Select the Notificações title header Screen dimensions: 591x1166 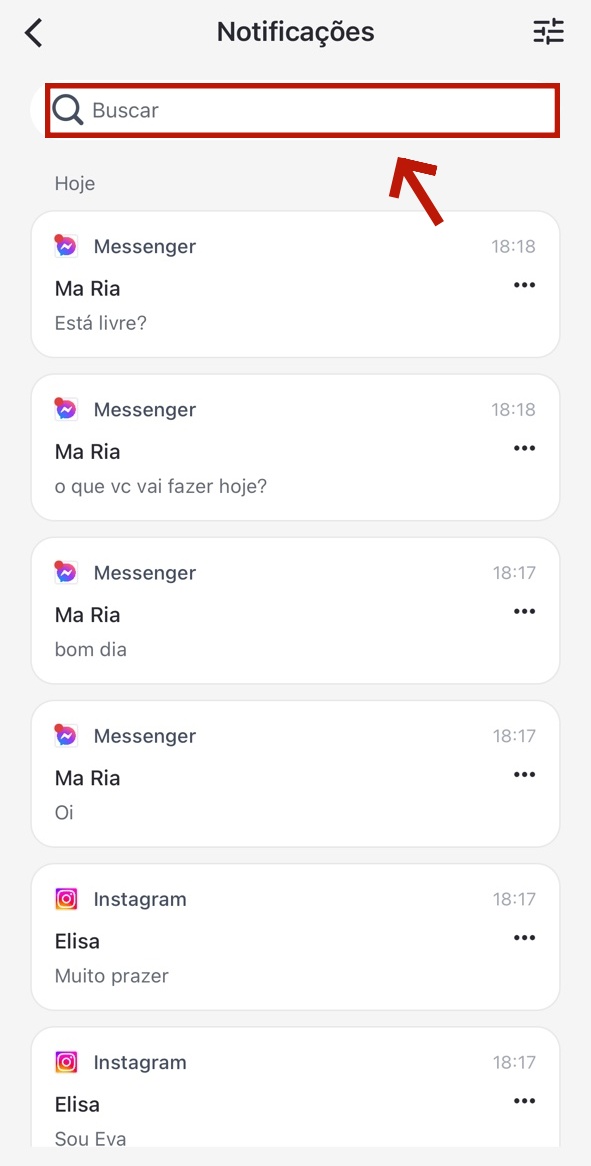coord(295,31)
